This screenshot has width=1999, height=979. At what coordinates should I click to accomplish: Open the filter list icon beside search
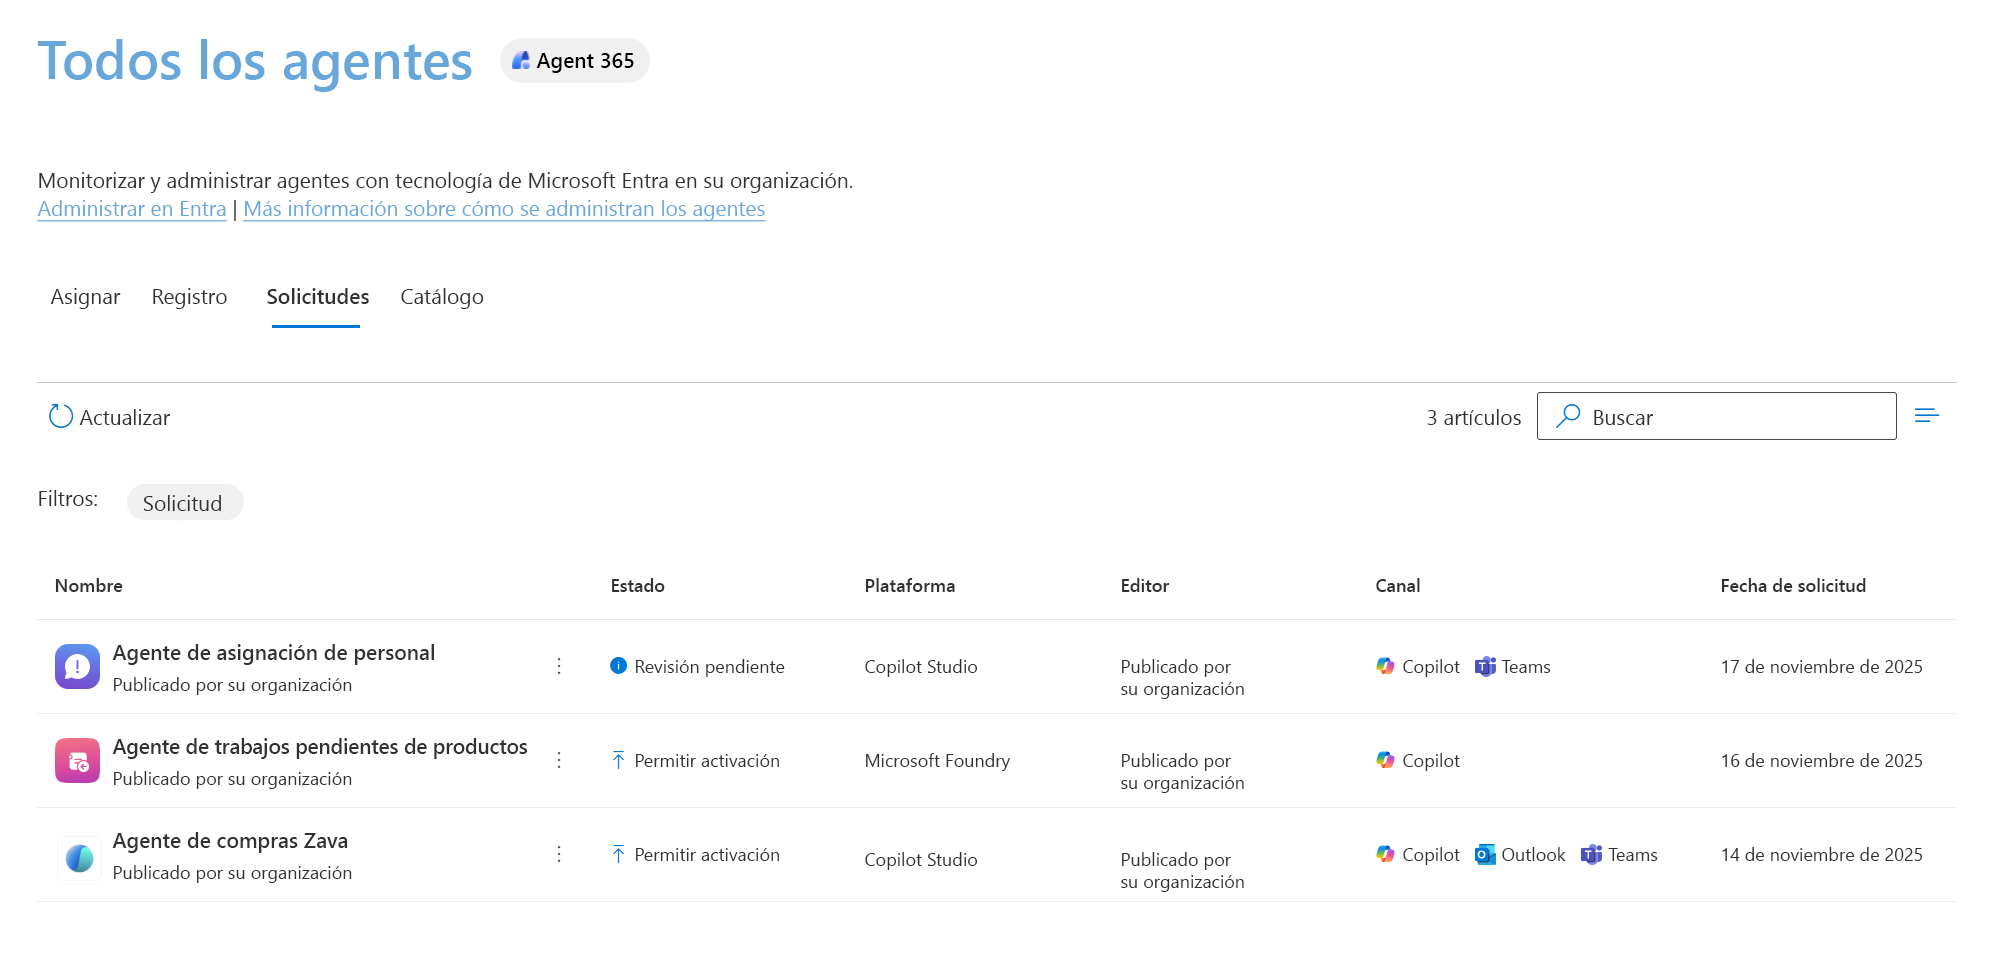coord(1927,416)
